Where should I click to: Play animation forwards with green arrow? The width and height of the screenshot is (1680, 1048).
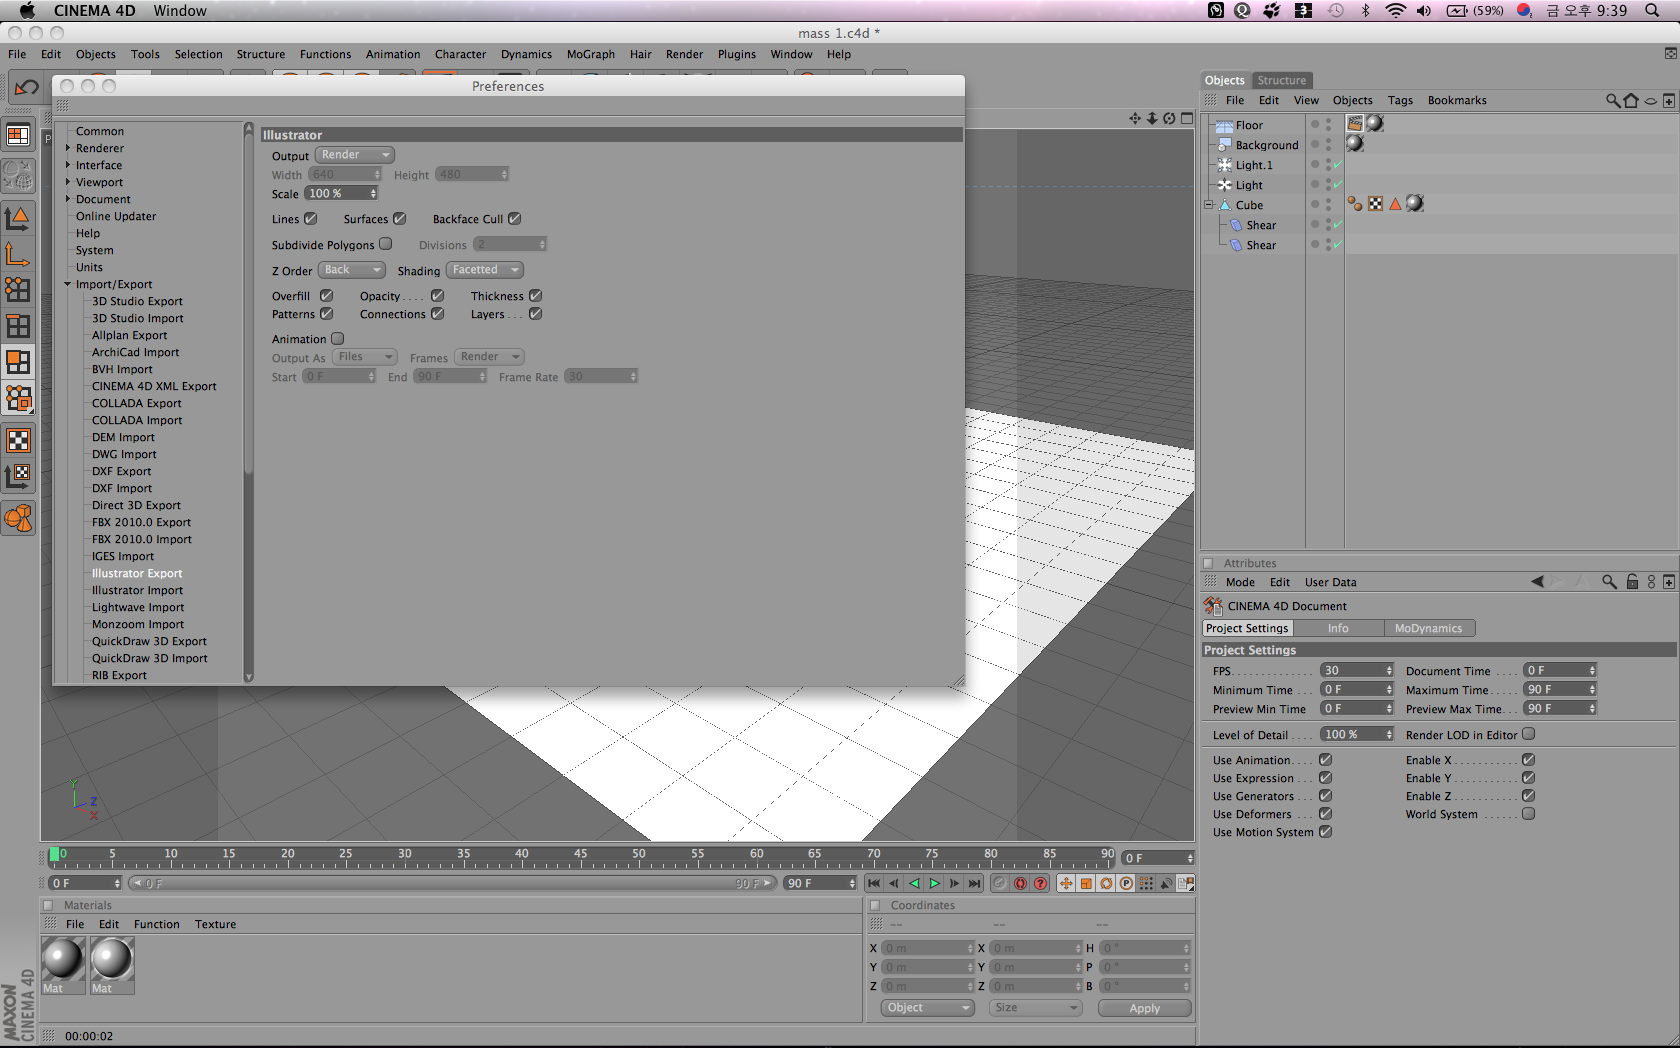935,884
